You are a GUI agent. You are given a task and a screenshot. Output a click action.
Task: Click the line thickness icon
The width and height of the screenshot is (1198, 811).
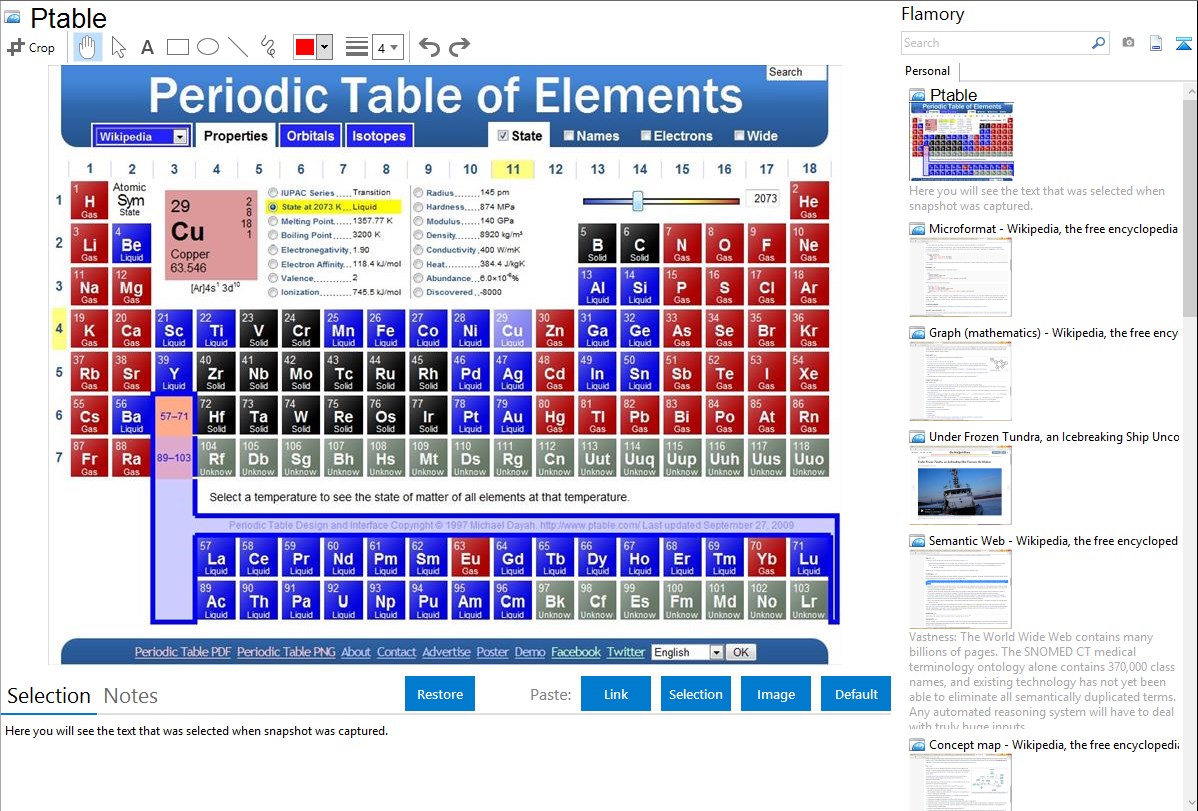point(357,47)
